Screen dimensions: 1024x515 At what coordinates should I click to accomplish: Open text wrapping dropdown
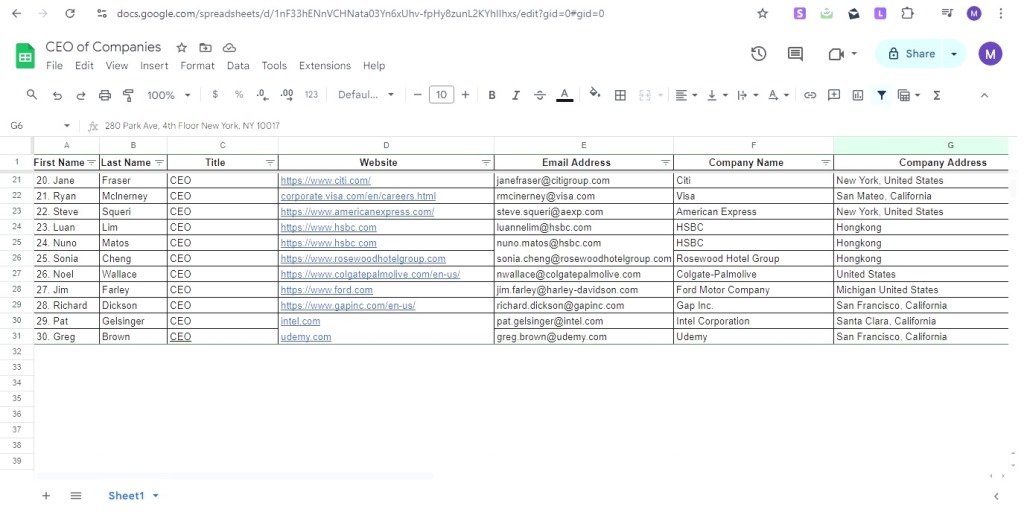(x=747, y=95)
